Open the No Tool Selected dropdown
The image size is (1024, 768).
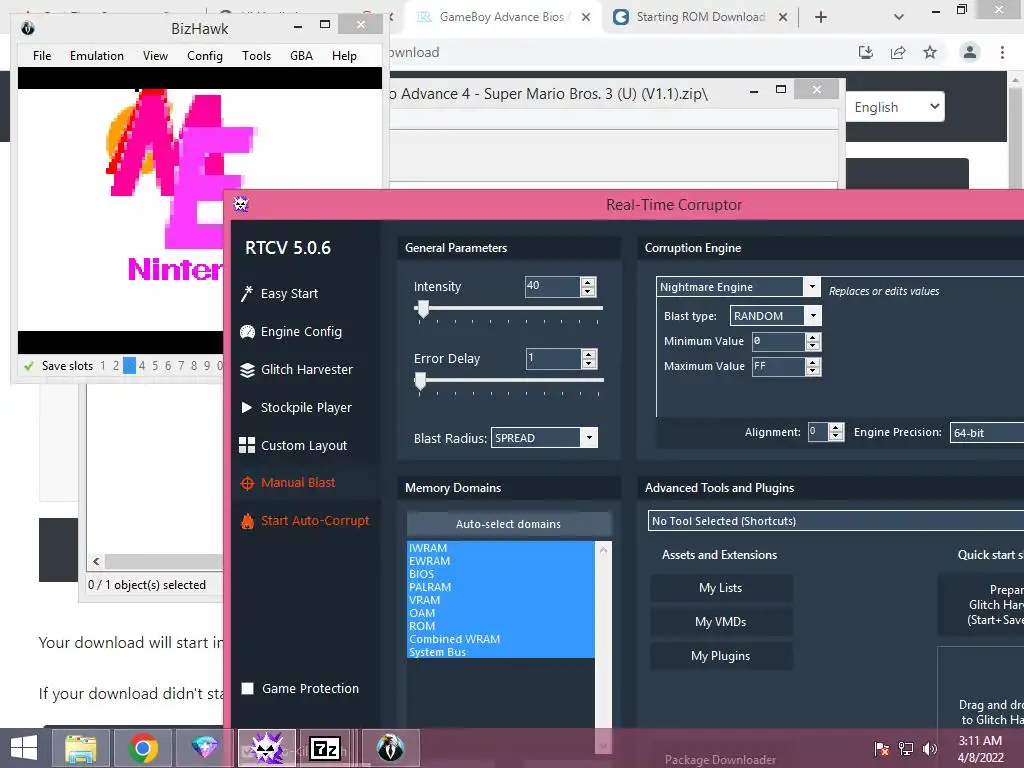(836, 520)
